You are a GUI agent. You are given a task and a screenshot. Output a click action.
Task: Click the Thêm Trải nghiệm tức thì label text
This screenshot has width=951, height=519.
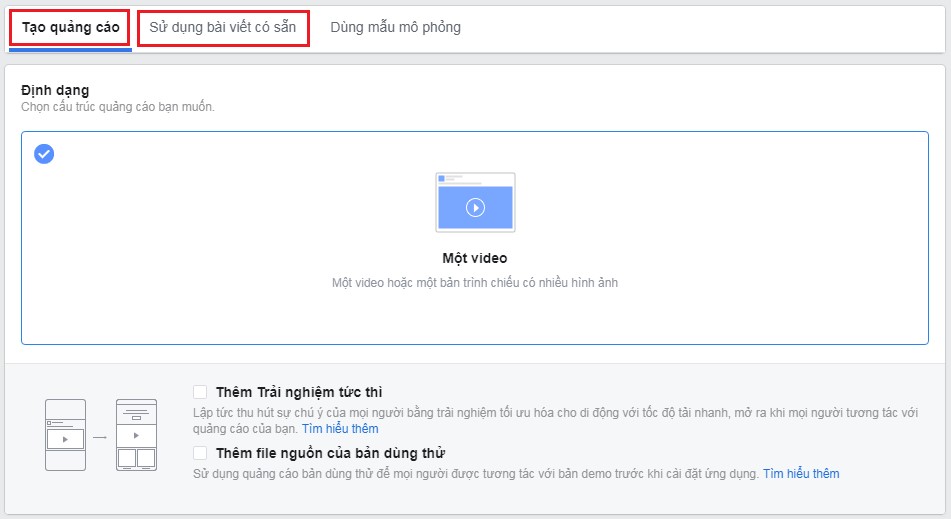299,392
